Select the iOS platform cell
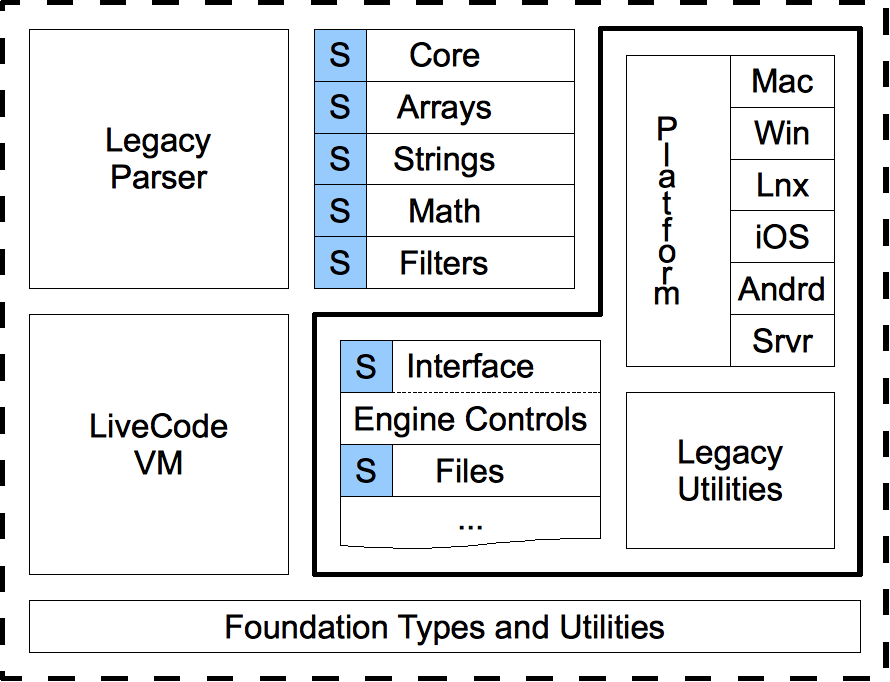The height and width of the screenshot is (682, 890). (x=782, y=237)
